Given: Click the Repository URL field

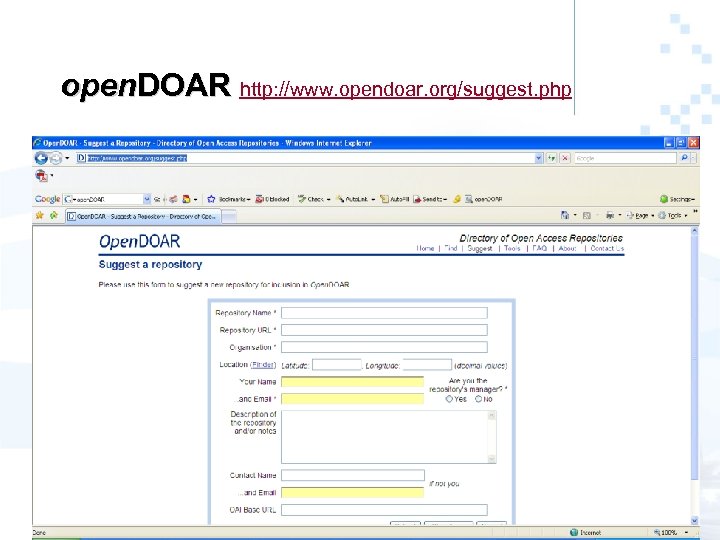Looking at the screenshot, I should (384, 330).
